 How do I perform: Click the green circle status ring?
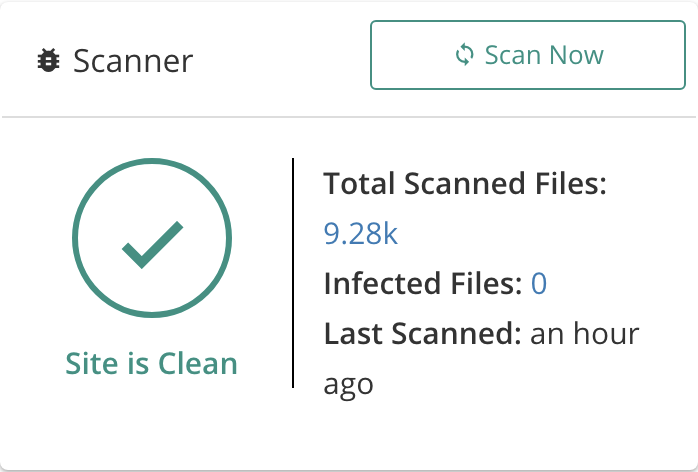click(x=152, y=238)
